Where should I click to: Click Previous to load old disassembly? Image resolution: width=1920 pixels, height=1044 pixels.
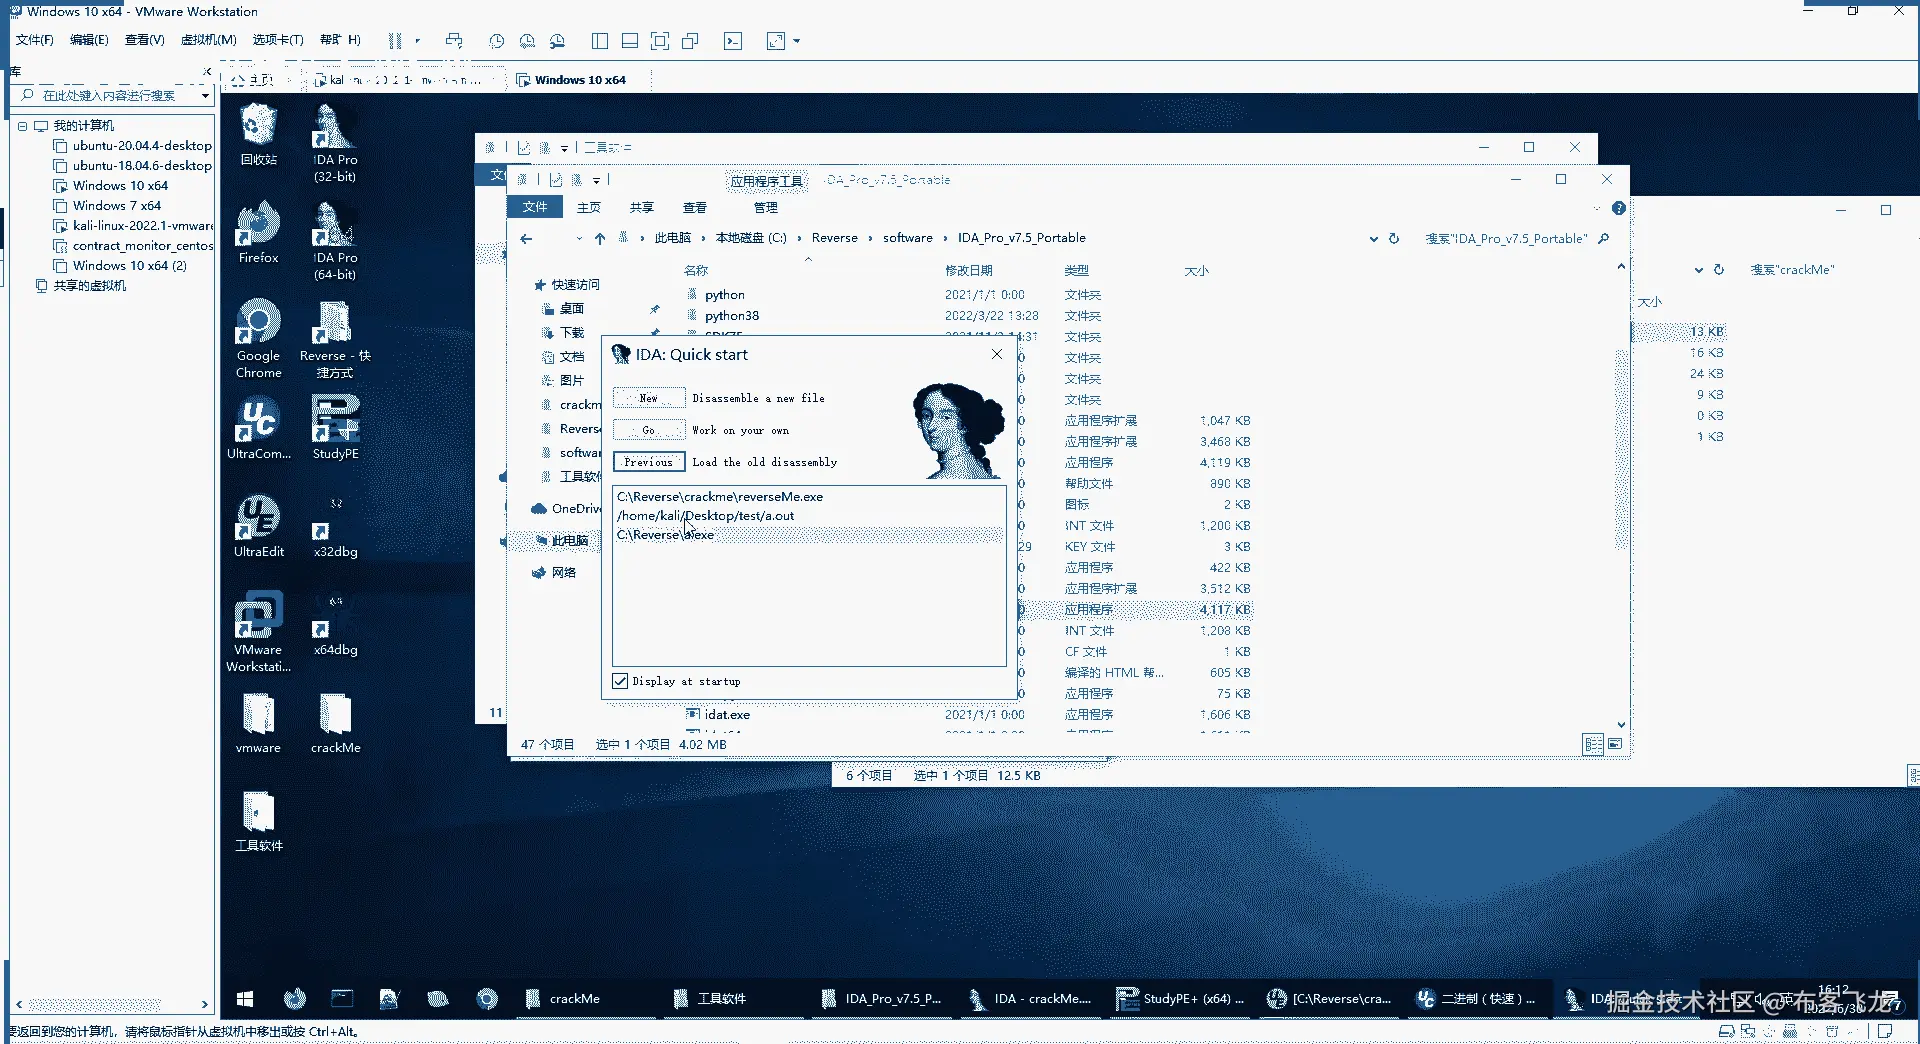click(648, 462)
